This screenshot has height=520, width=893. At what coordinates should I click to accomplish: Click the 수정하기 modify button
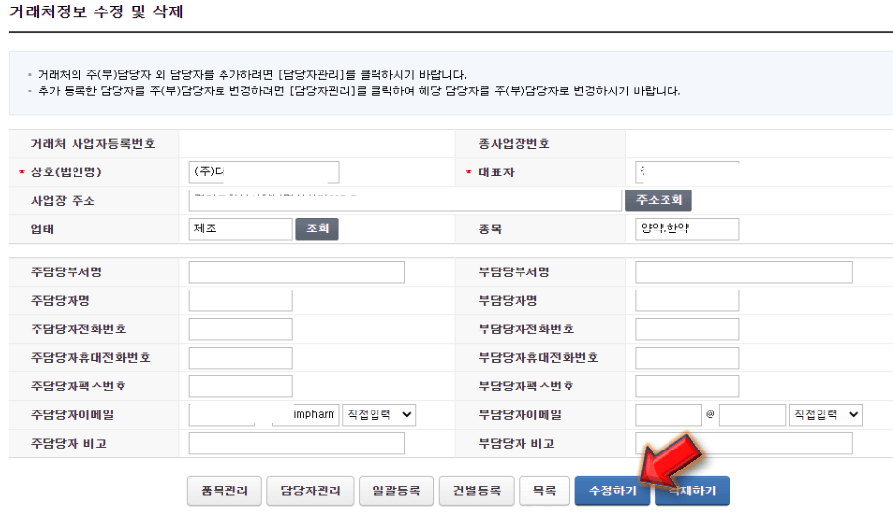pyautogui.click(x=612, y=491)
